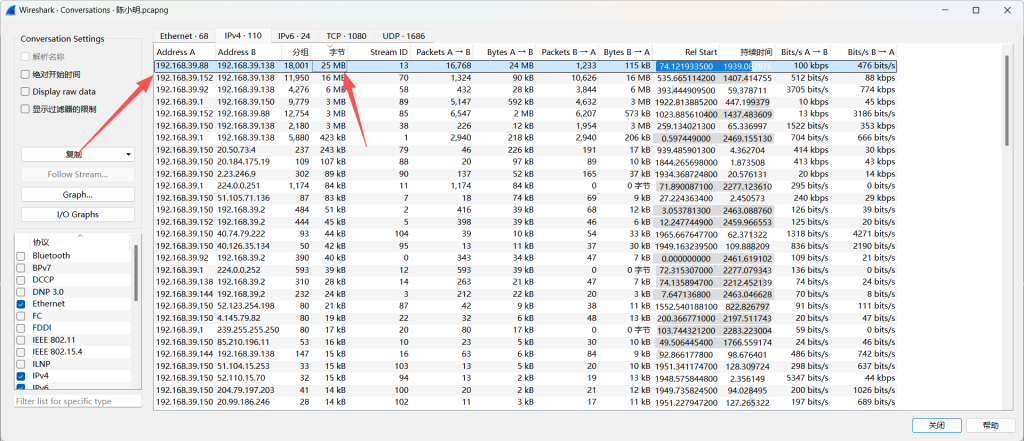This screenshot has width=1024, height=441.
Task: Check the DNP 3.0 protocol checkbox
Action: pos(21,292)
